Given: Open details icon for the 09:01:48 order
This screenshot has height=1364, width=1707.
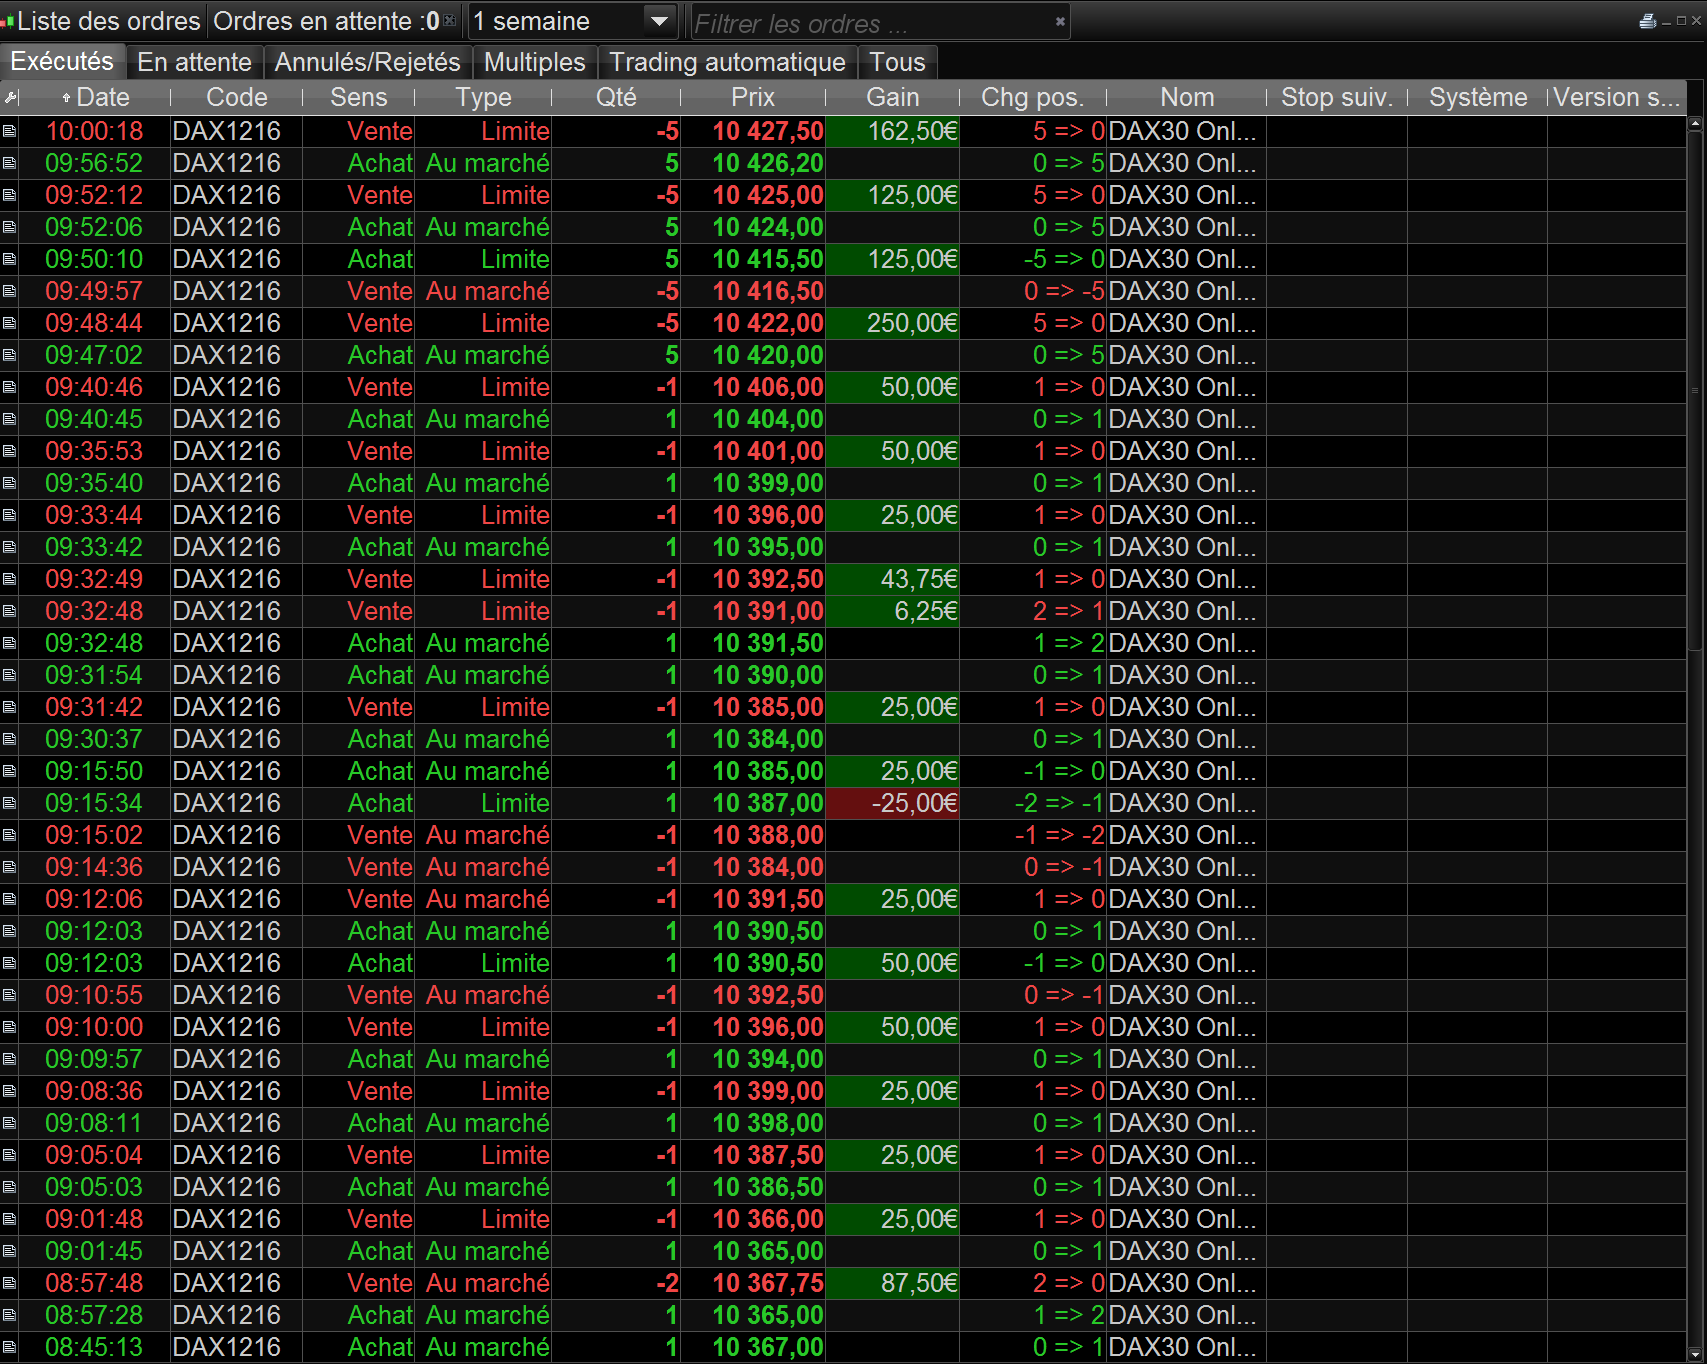Looking at the screenshot, I should click(x=9, y=1219).
